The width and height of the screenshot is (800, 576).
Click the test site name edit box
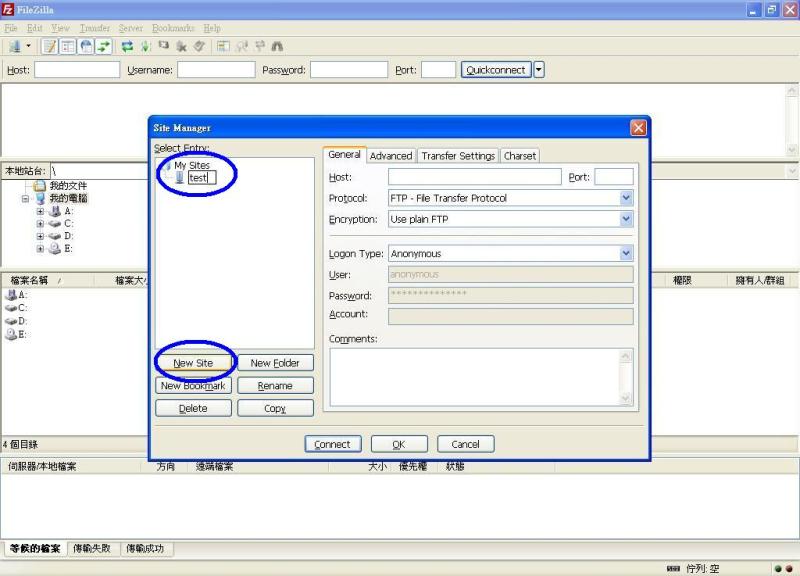click(202, 178)
